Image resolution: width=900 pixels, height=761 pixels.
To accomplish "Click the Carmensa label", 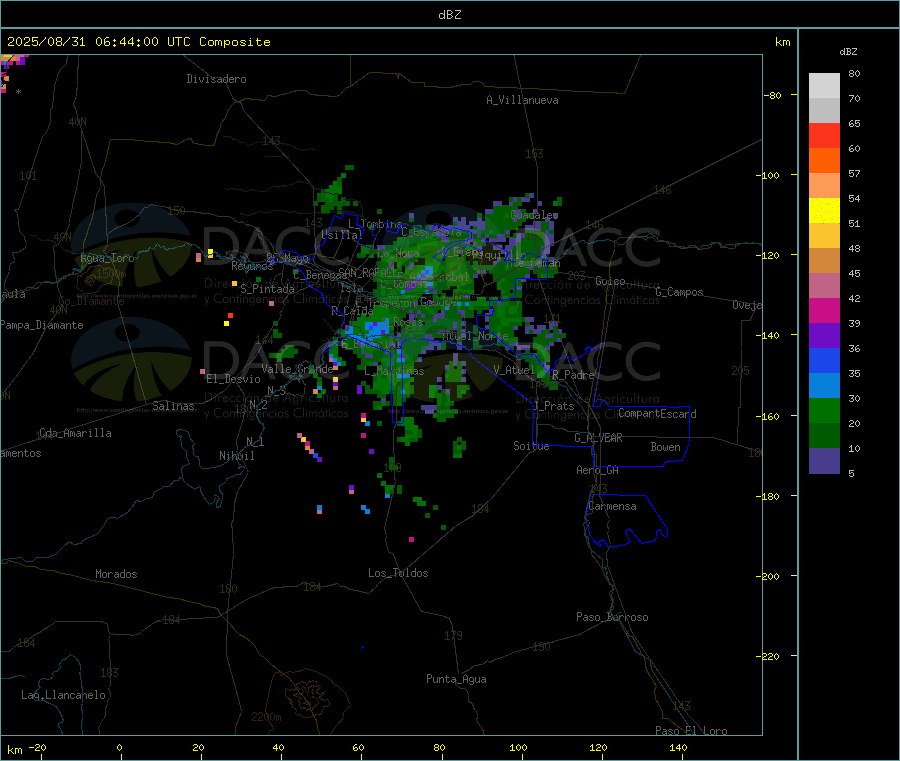I will [x=612, y=507].
